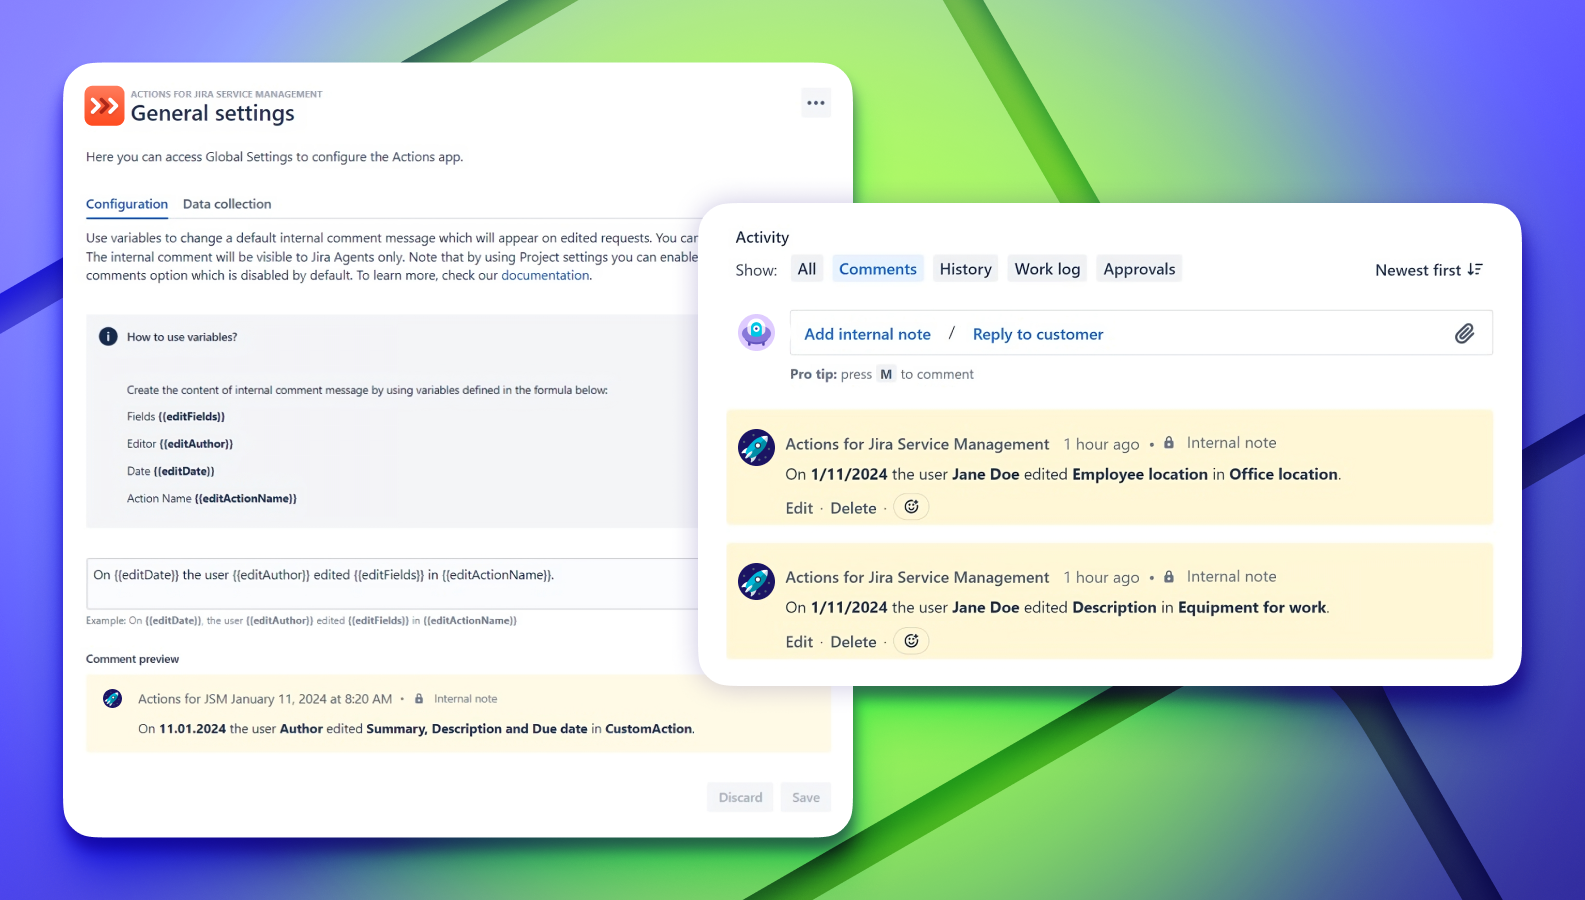This screenshot has height=900, width=1585.
Task: Click the rocket avatar on the Office location comment
Action: [x=756, y=447]
